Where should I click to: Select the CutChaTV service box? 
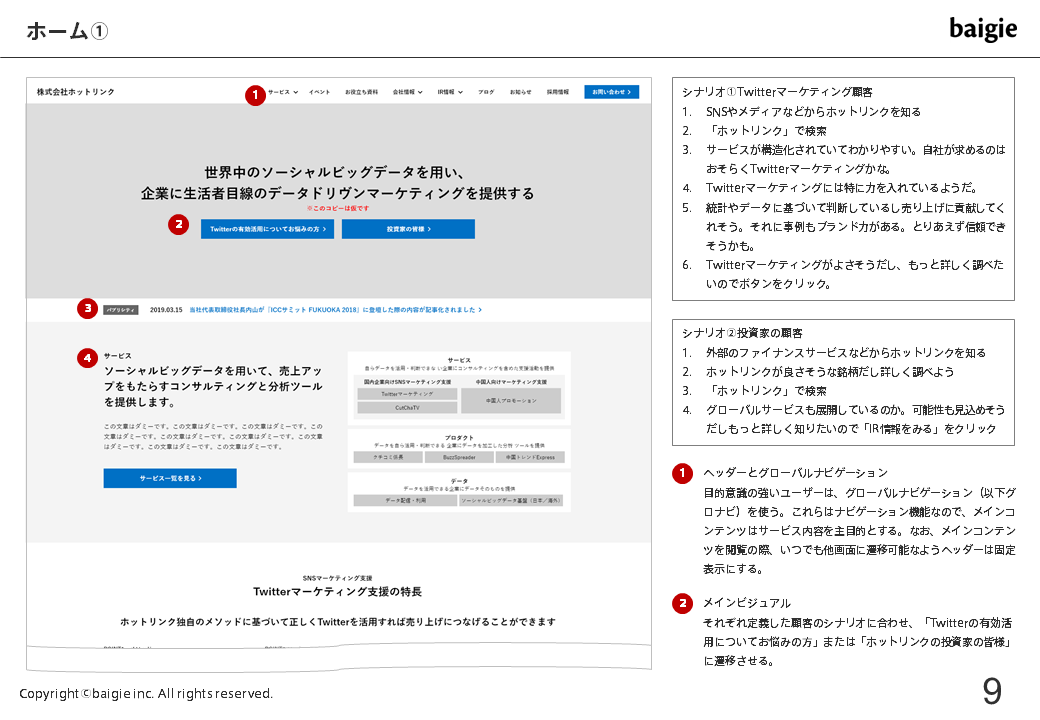[407, 408]
